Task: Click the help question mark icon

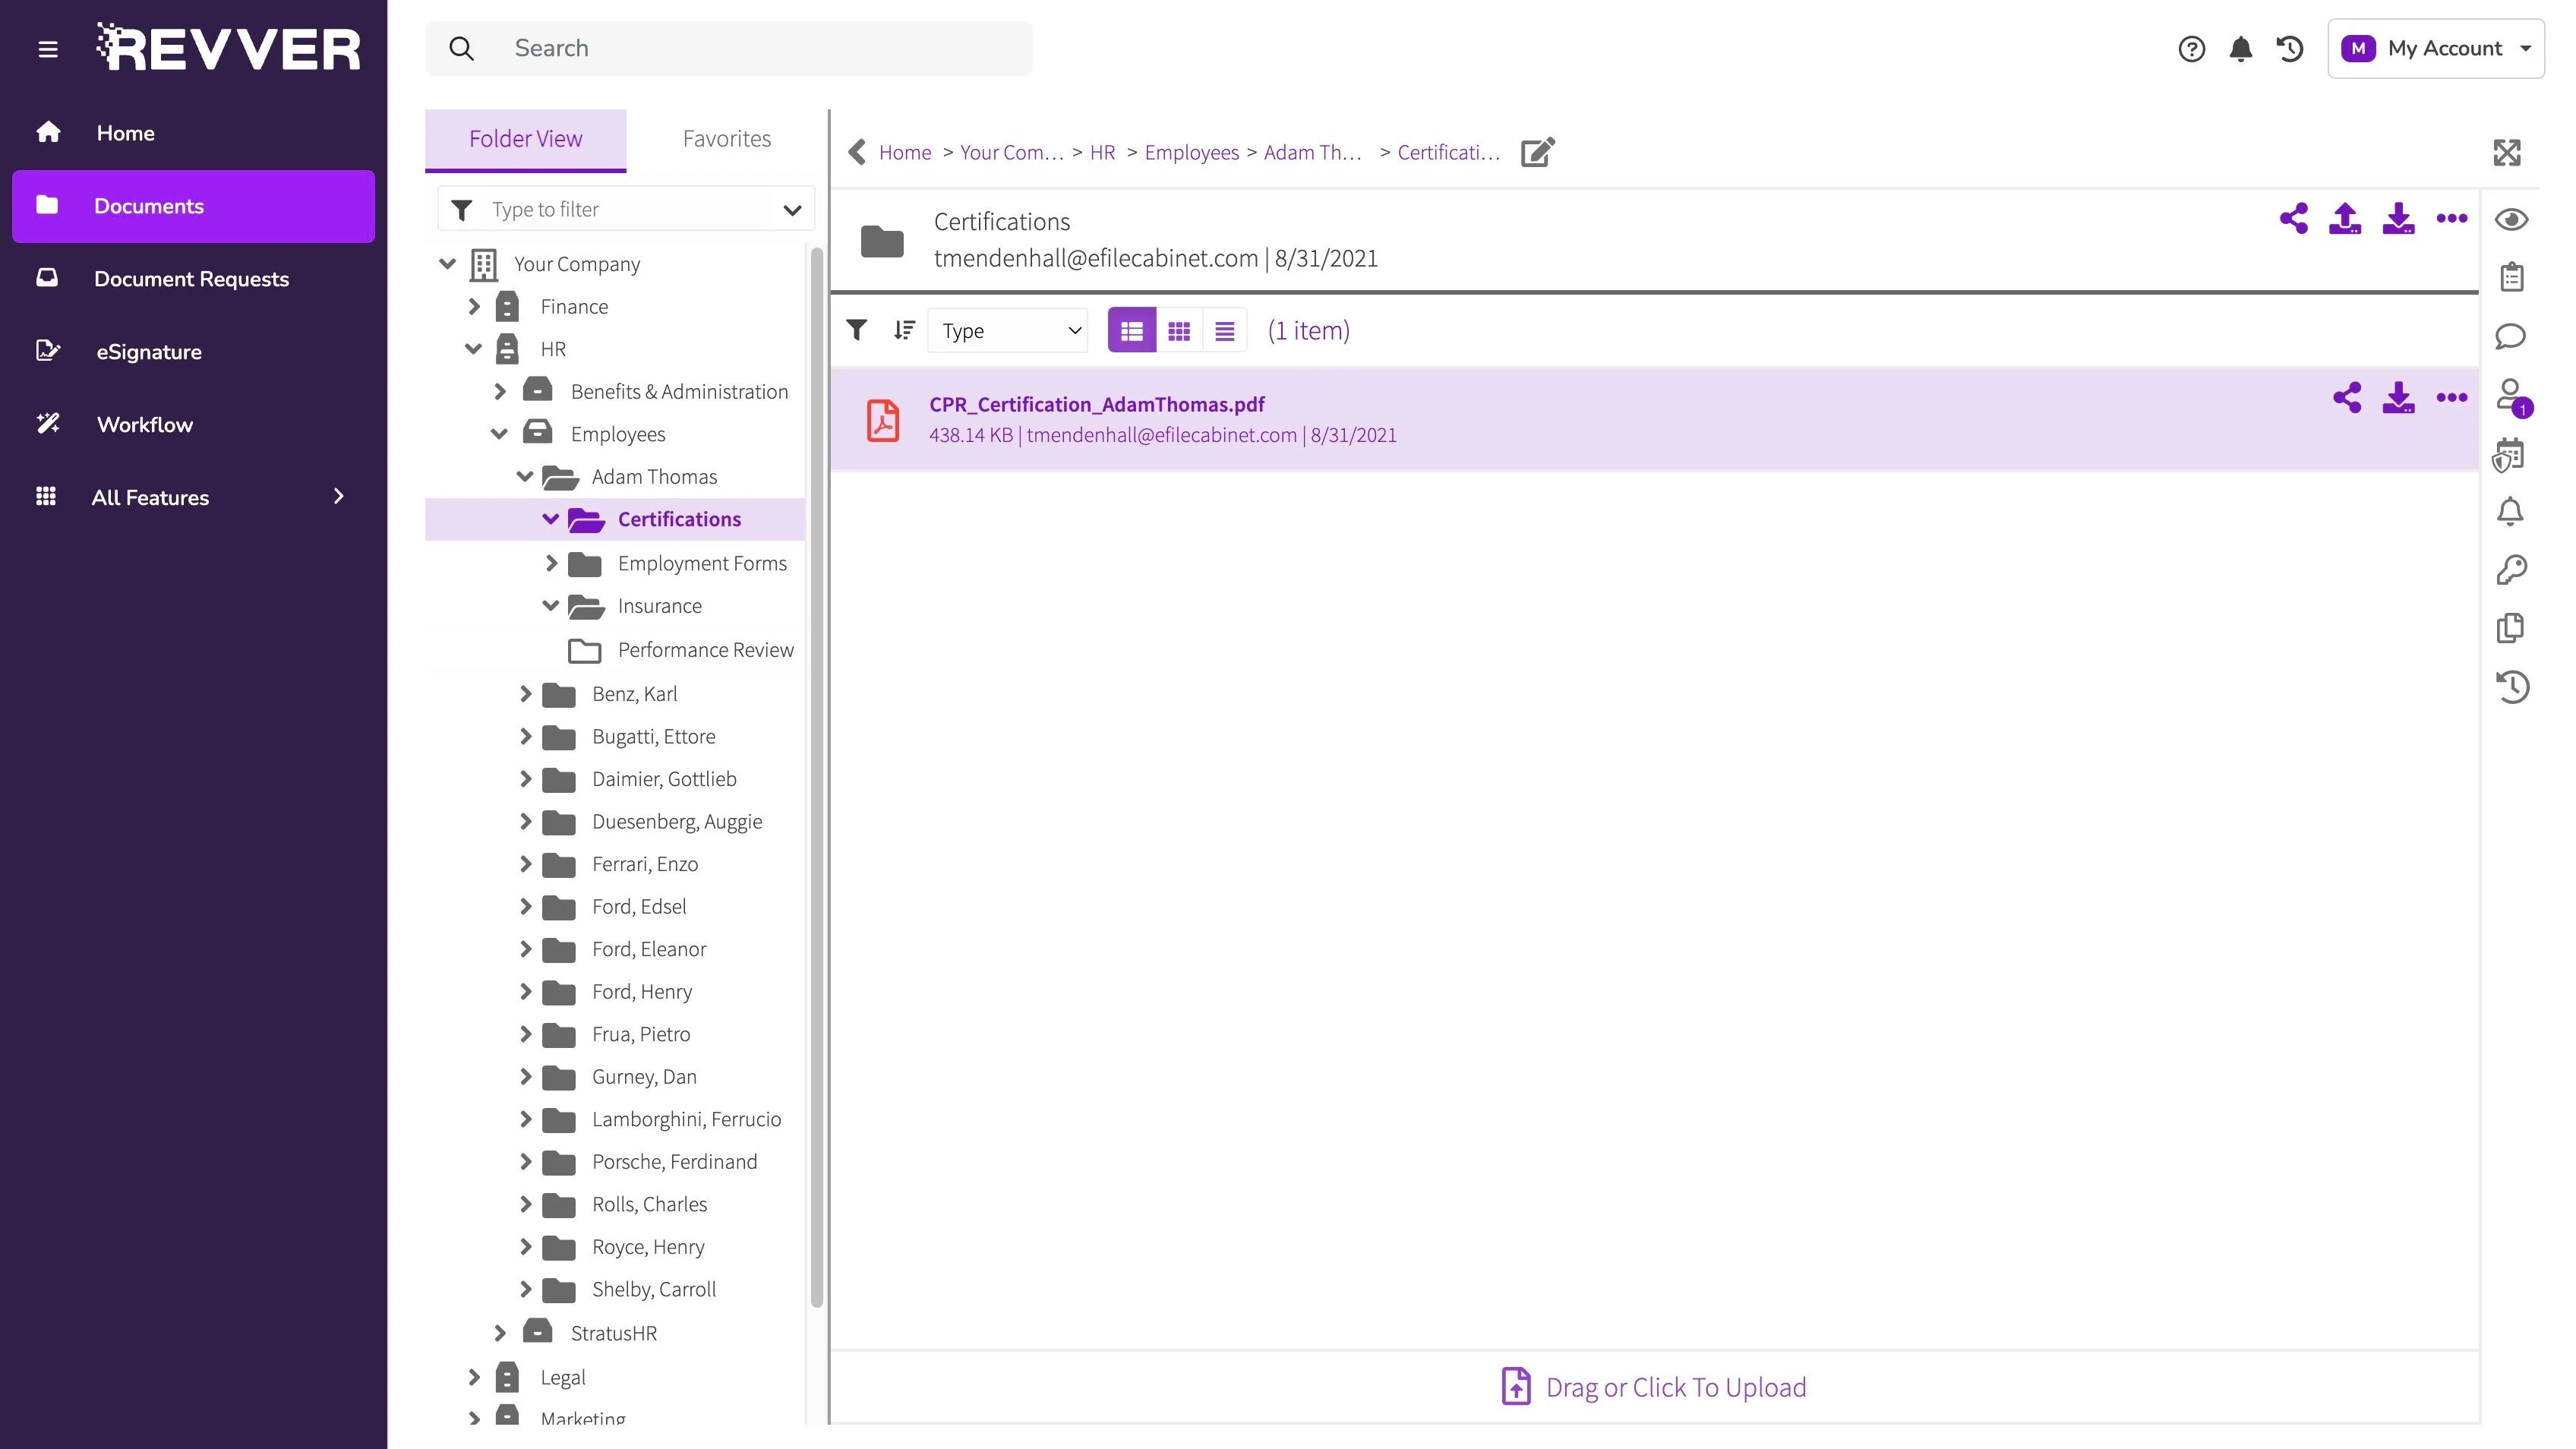Action: [2191, 49]
